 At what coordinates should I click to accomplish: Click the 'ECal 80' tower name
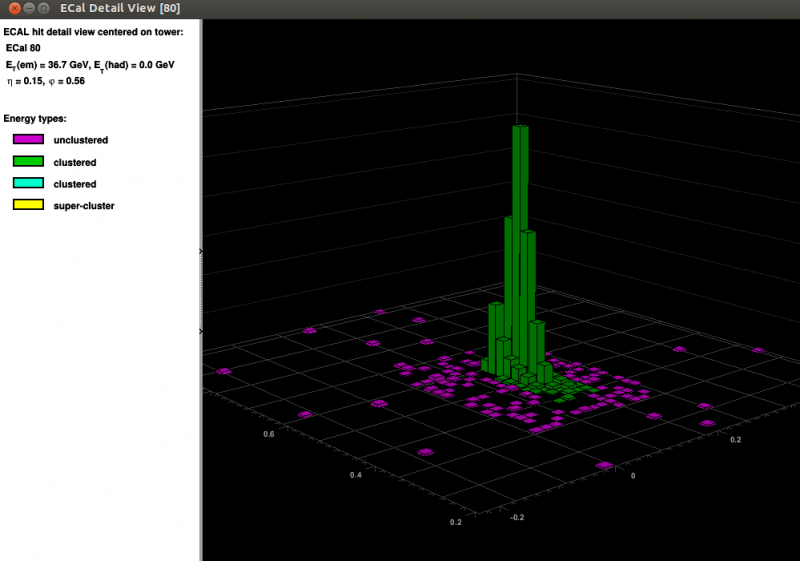pyautogui.click(x=23, y=48)
